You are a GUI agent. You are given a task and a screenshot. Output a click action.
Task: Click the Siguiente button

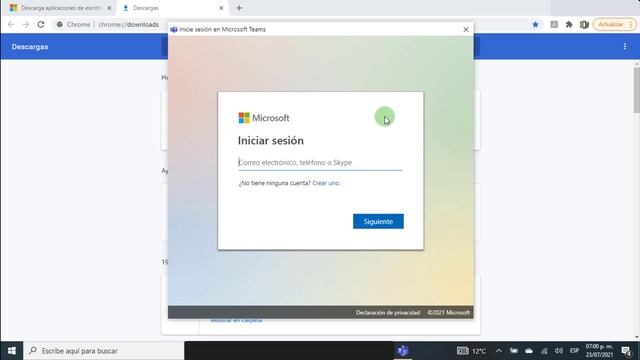(378, 221)
